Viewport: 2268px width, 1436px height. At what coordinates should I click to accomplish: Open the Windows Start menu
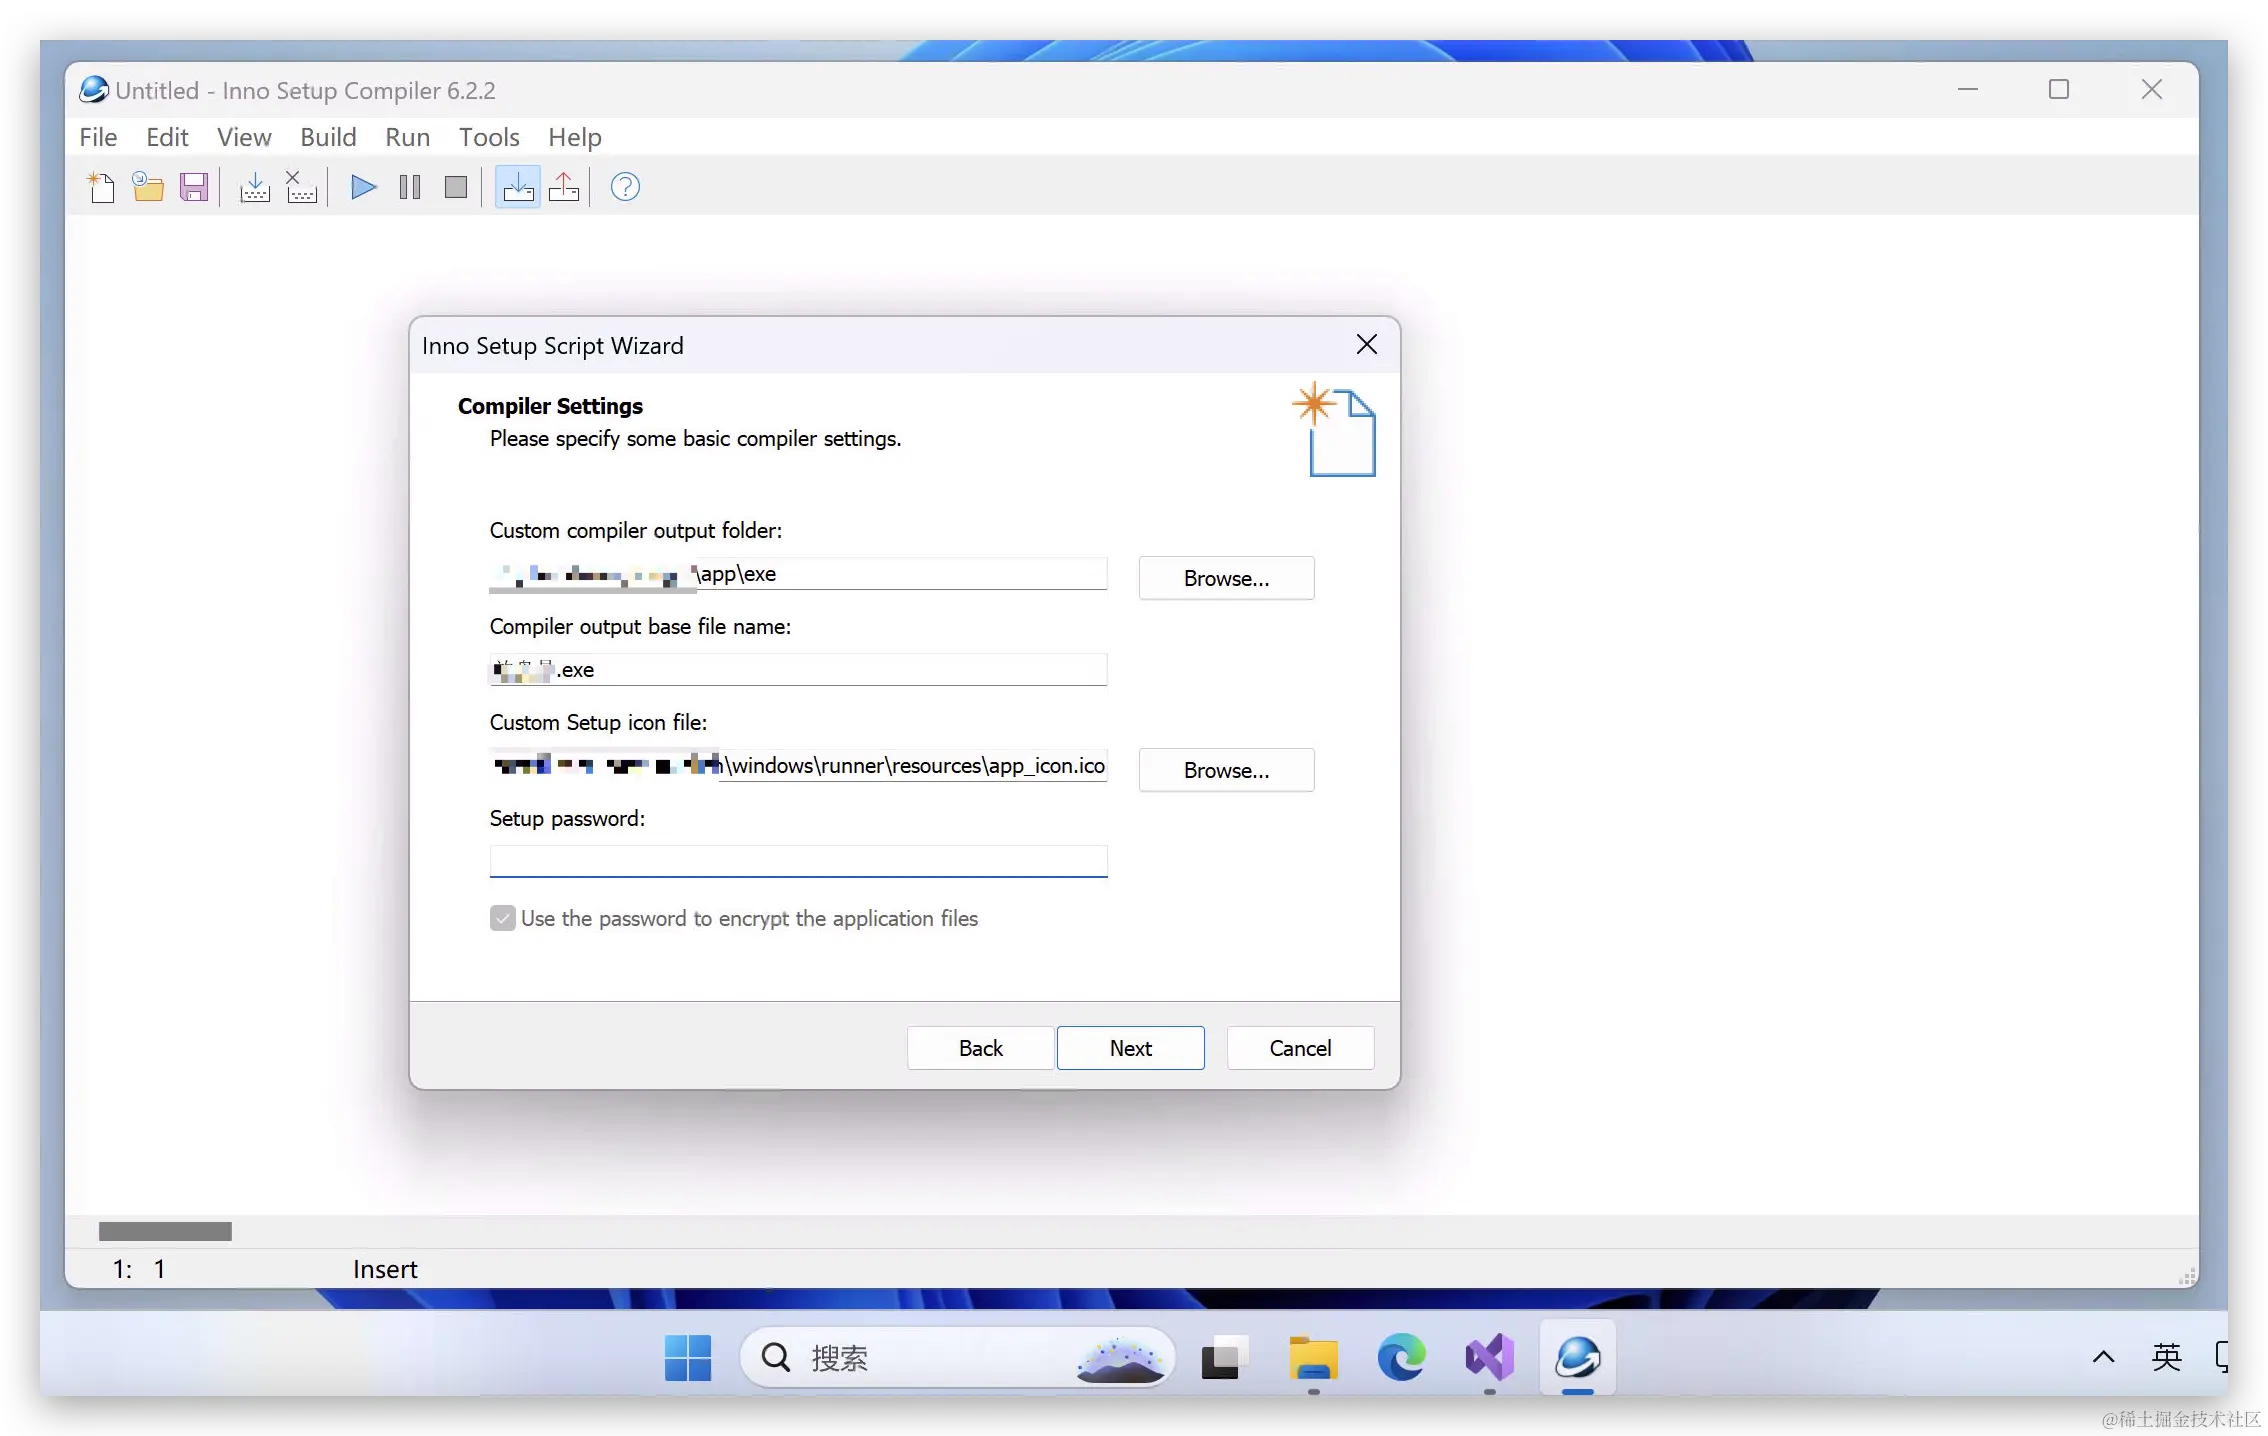click(x=688, y=1358)
